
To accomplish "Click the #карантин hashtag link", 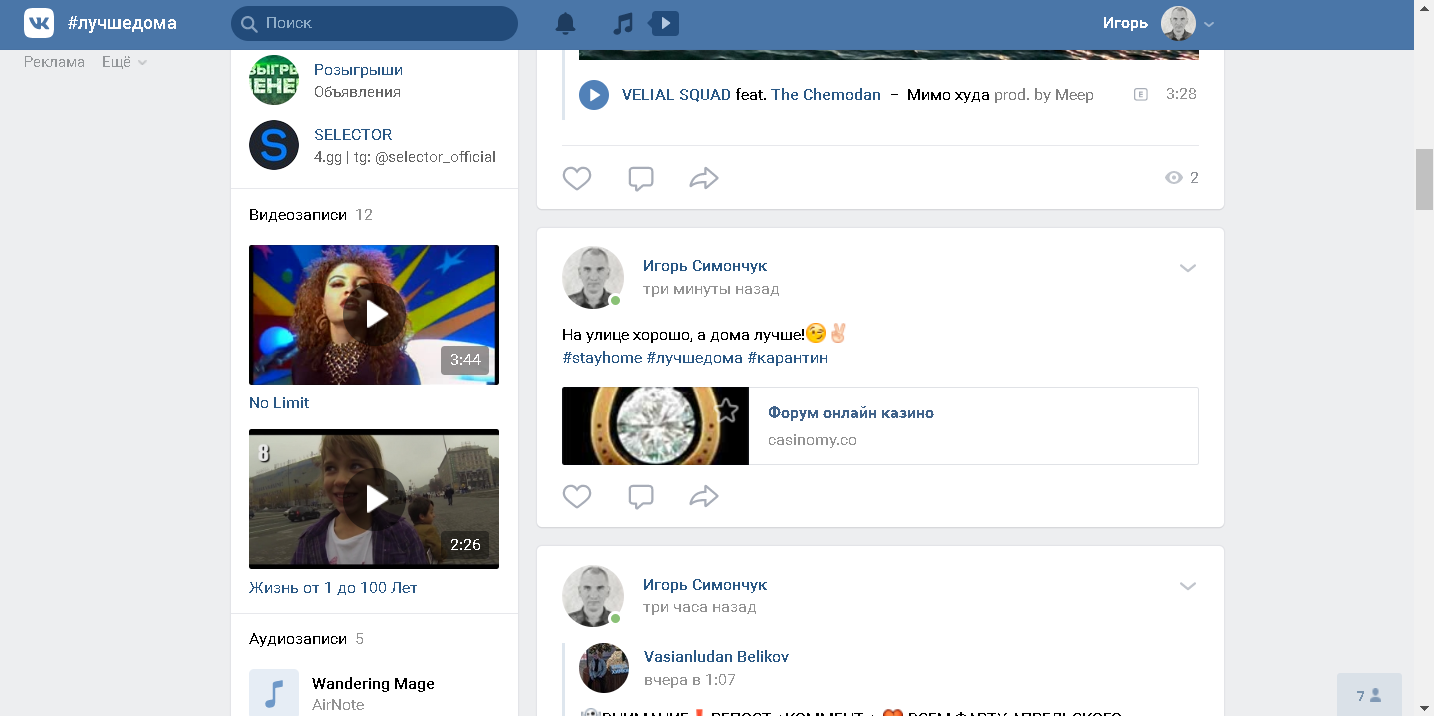I will [787, 358].
